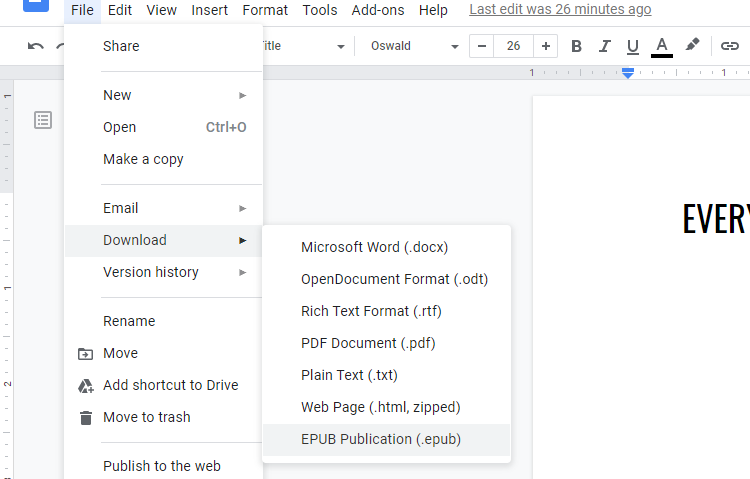
Task: Open the 'Last edit was 26 minutes ago' link
Action: (x=560, y=9)
